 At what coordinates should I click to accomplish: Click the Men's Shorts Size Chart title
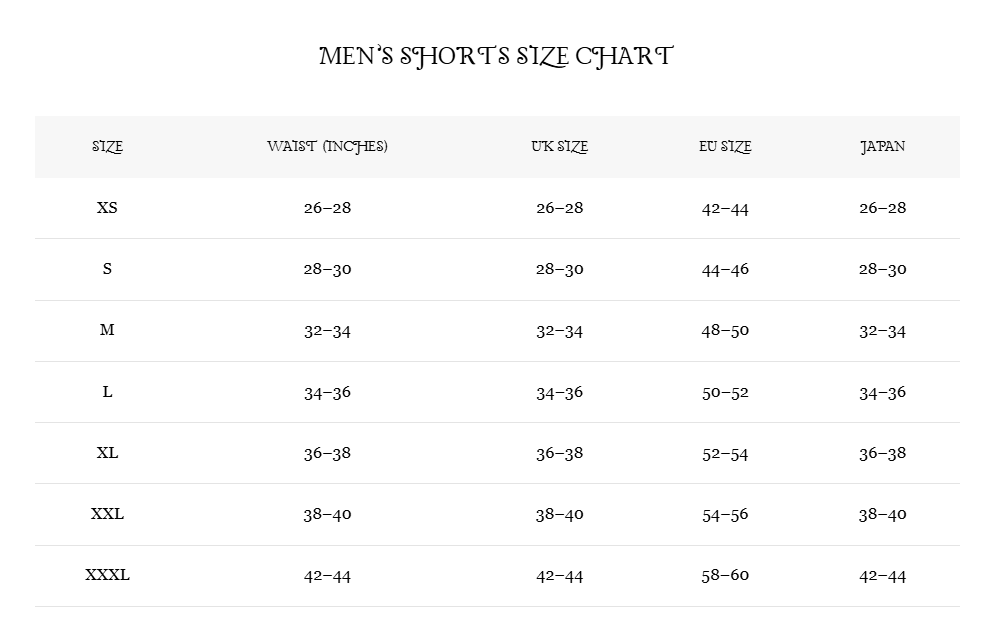pyautogui.click(x=496, y=56)
